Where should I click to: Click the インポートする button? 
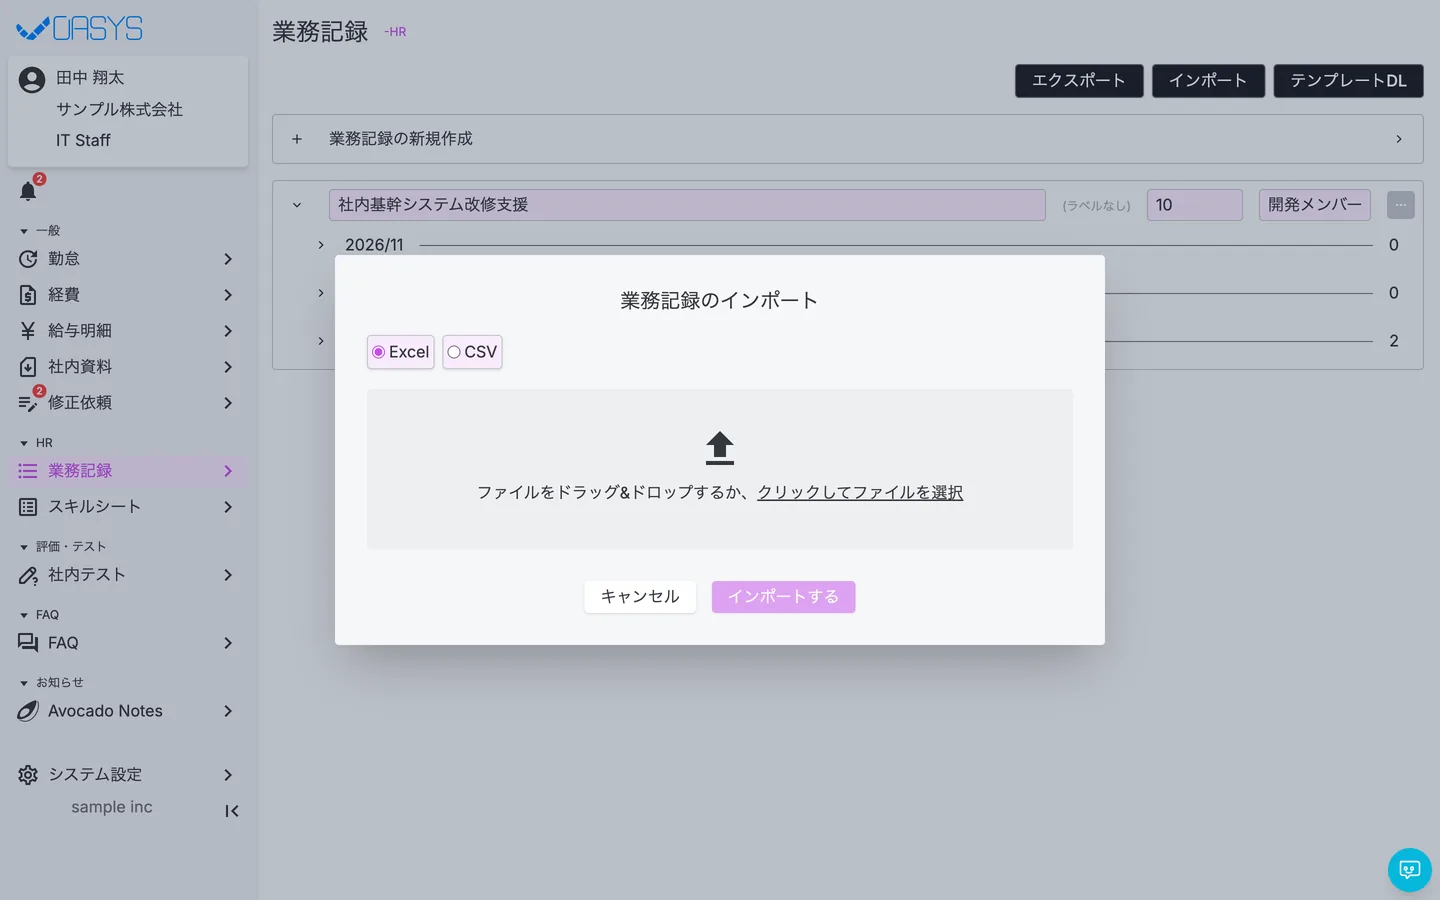coord(783,597)
